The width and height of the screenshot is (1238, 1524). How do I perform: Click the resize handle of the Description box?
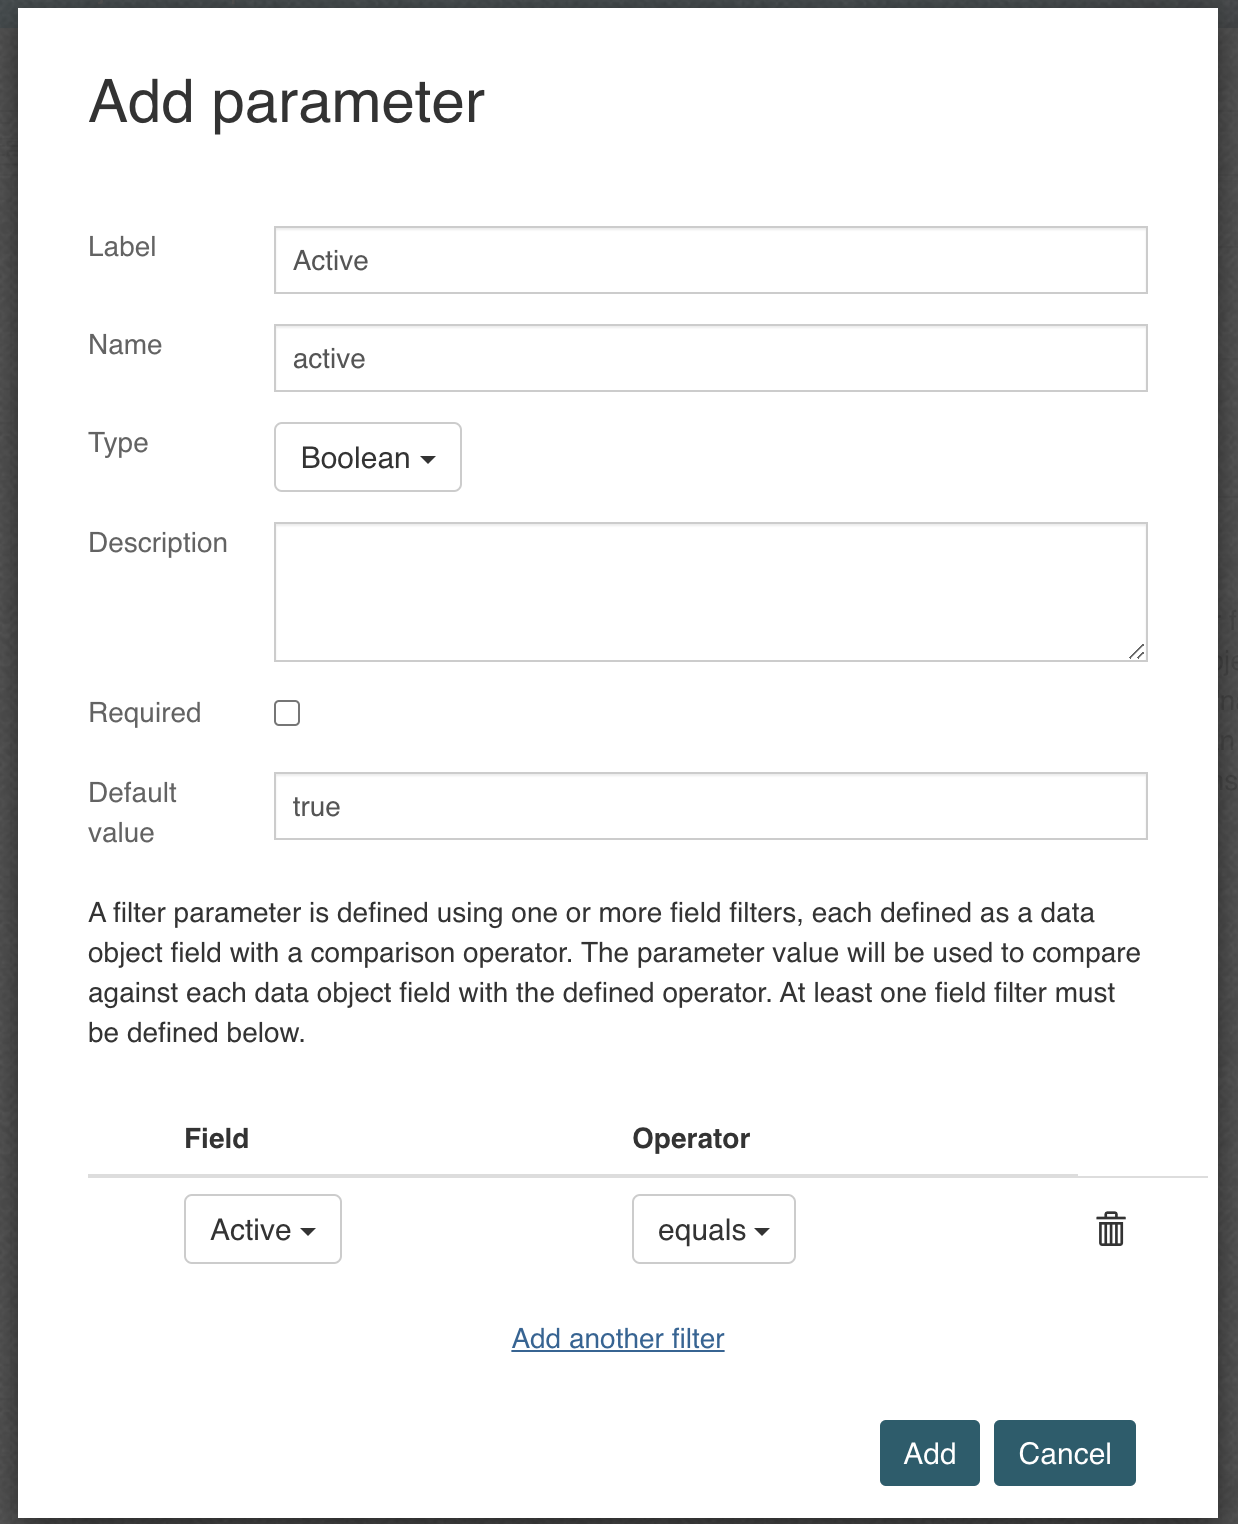point(1138,653)
